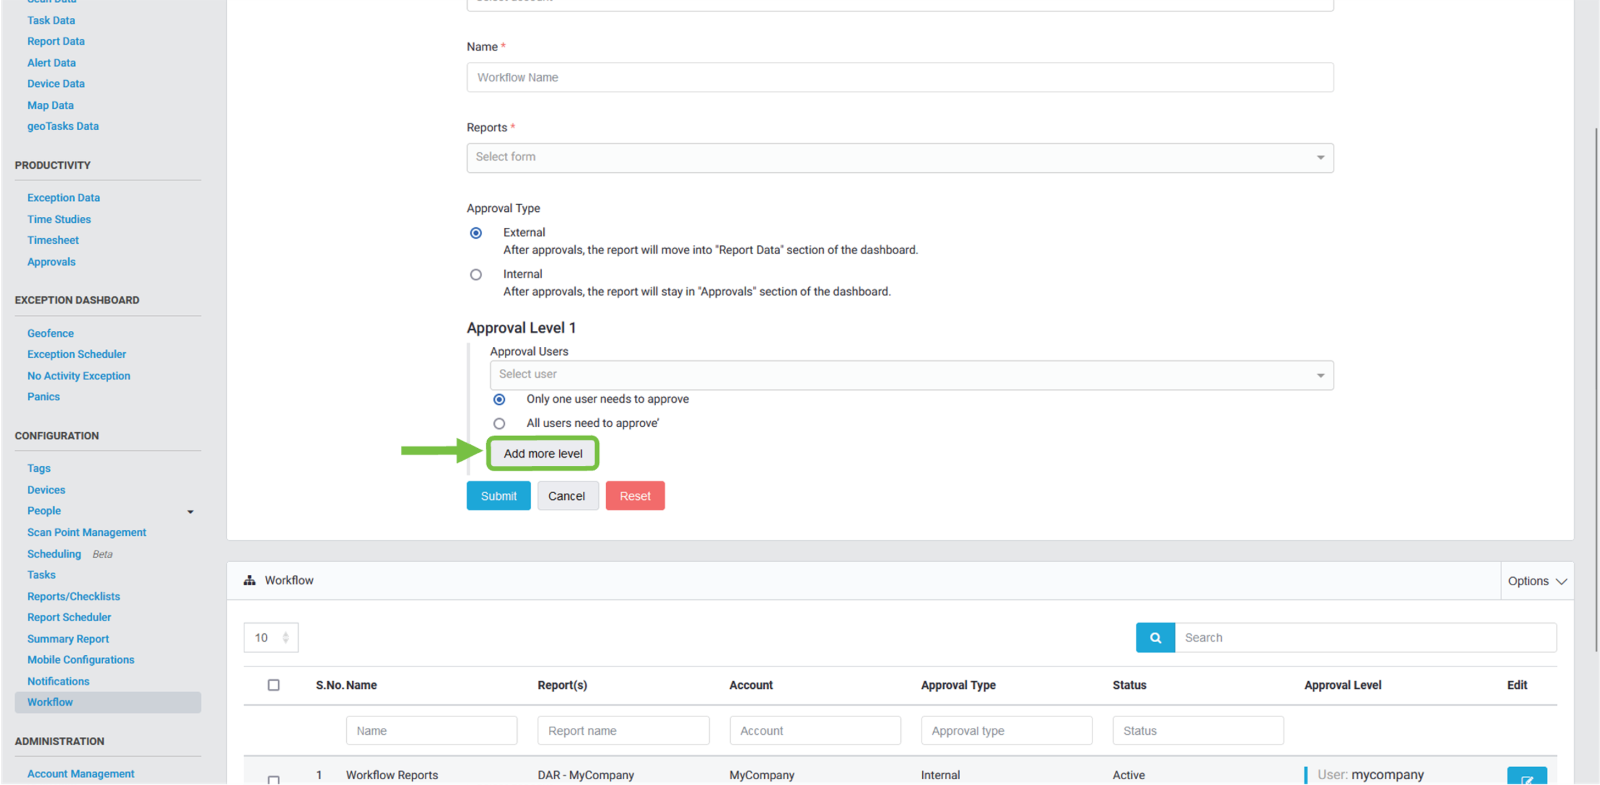Expand the Options menu in Workflow panel
Screen dimensions: 1600x785
1536,581
